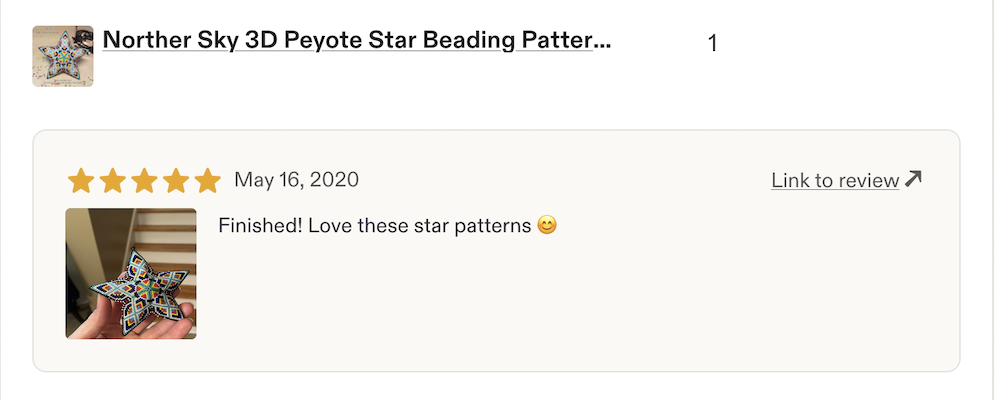Click the first gold rating star
The image size is (995, 400).
[81, 181]
